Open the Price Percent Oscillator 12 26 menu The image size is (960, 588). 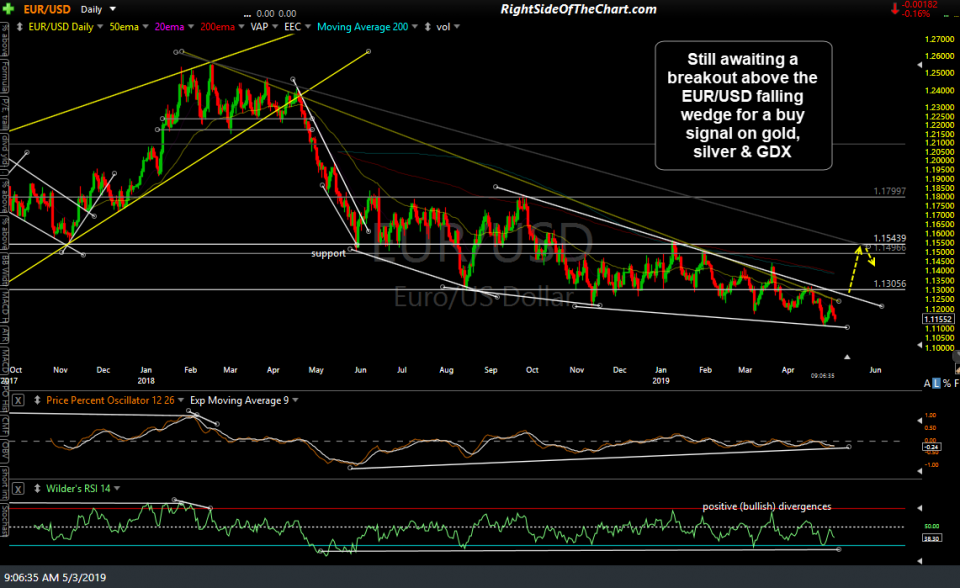[x=110, y=400]
